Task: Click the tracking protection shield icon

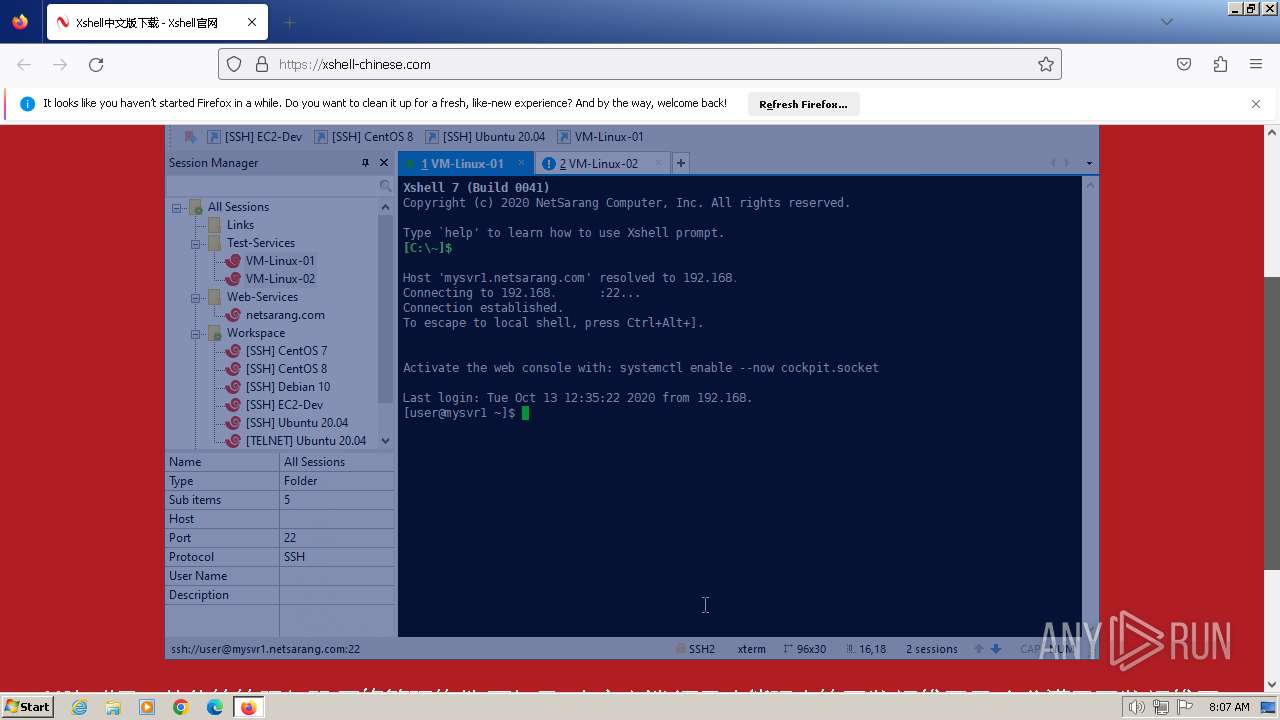Action: [234, 64]
